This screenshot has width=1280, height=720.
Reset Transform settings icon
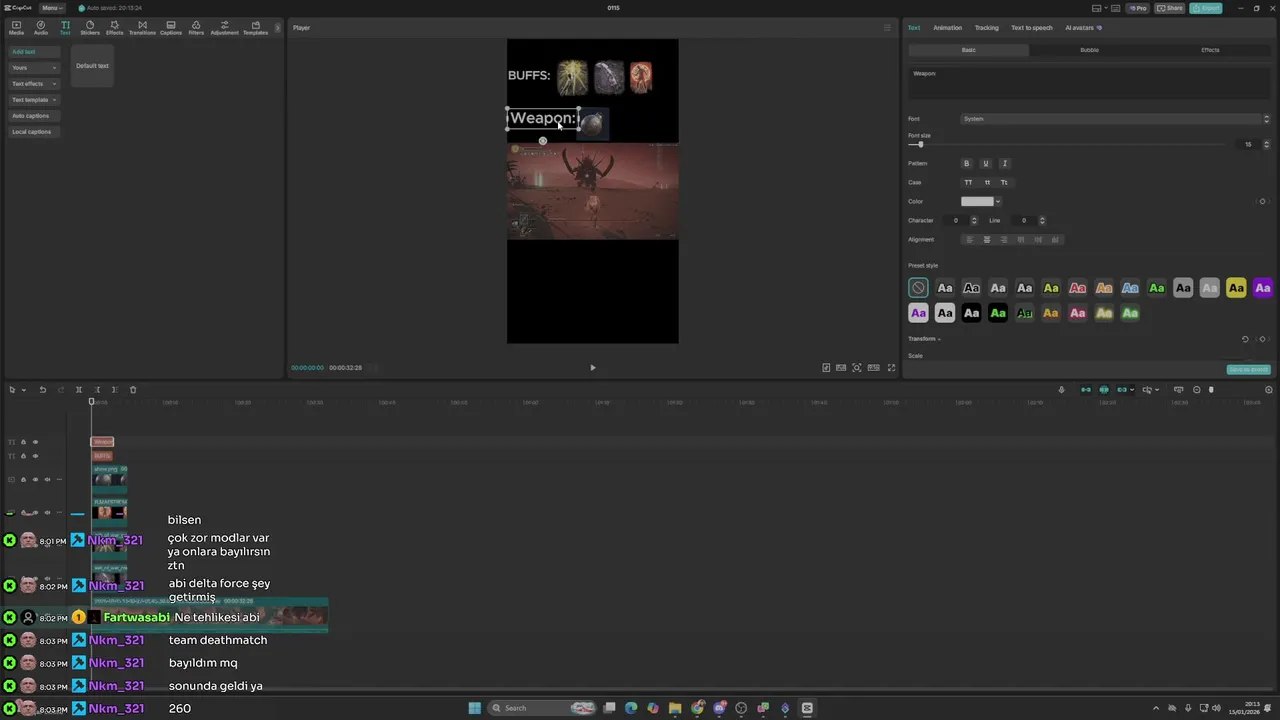click(1245, 339)
